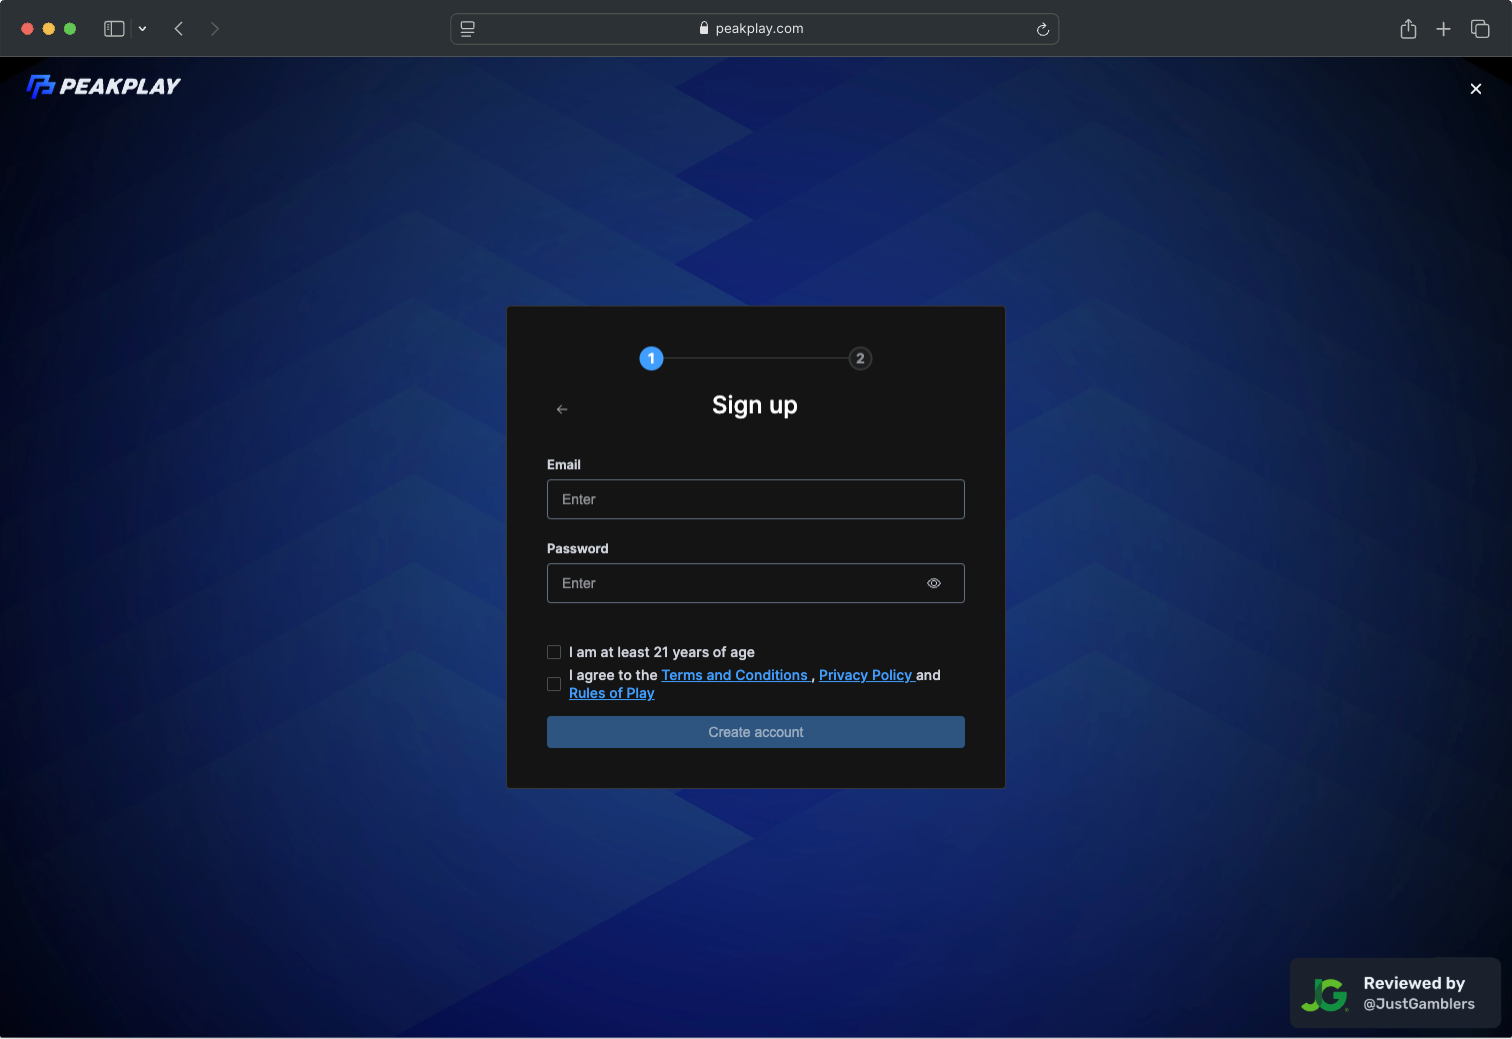
Task: Go back using the form's left arrow
Action: tap(562, 409)
